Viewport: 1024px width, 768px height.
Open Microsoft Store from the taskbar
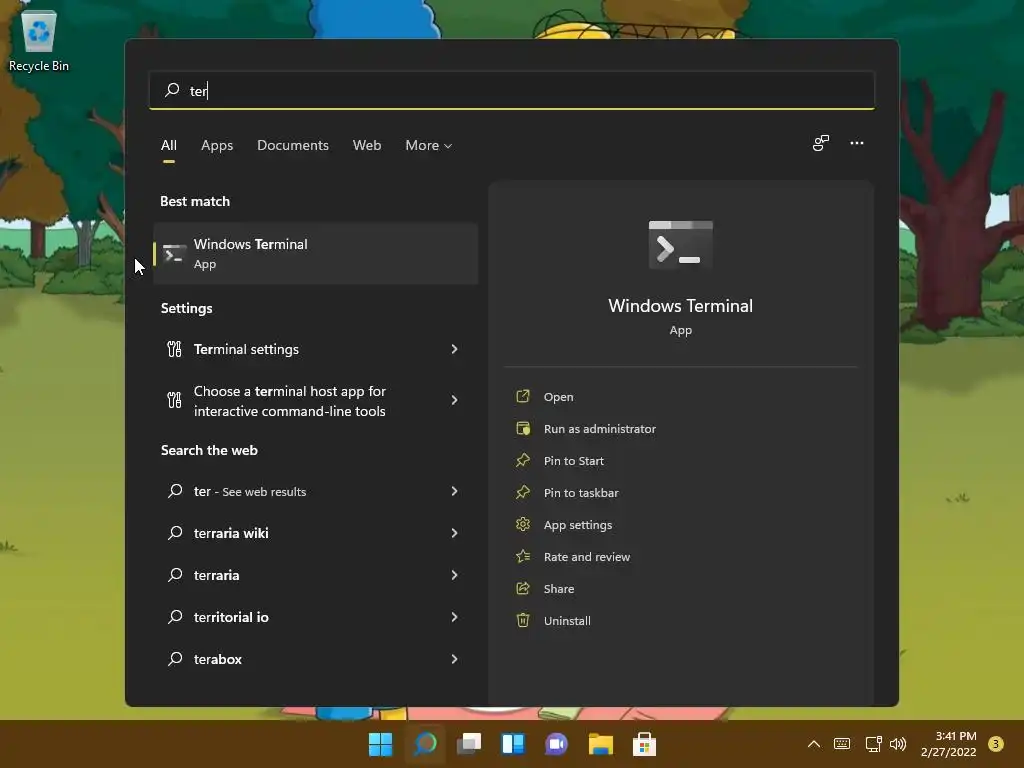pyautogui.click(x=644, y=744)
